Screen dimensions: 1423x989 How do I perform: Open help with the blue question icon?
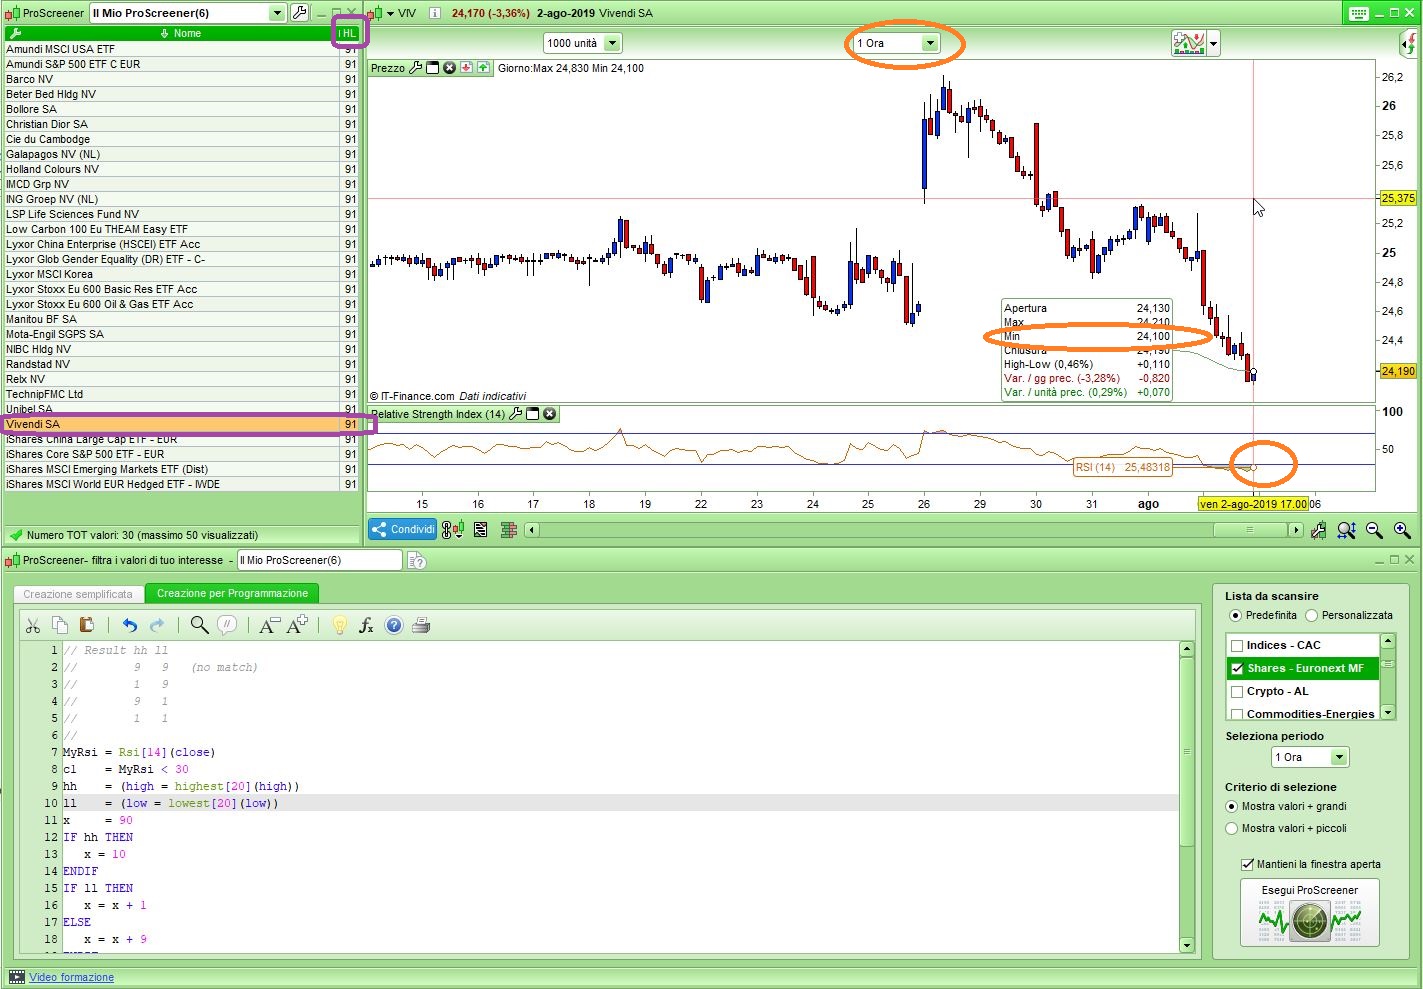pyautogui.click(x=394, y=626)
